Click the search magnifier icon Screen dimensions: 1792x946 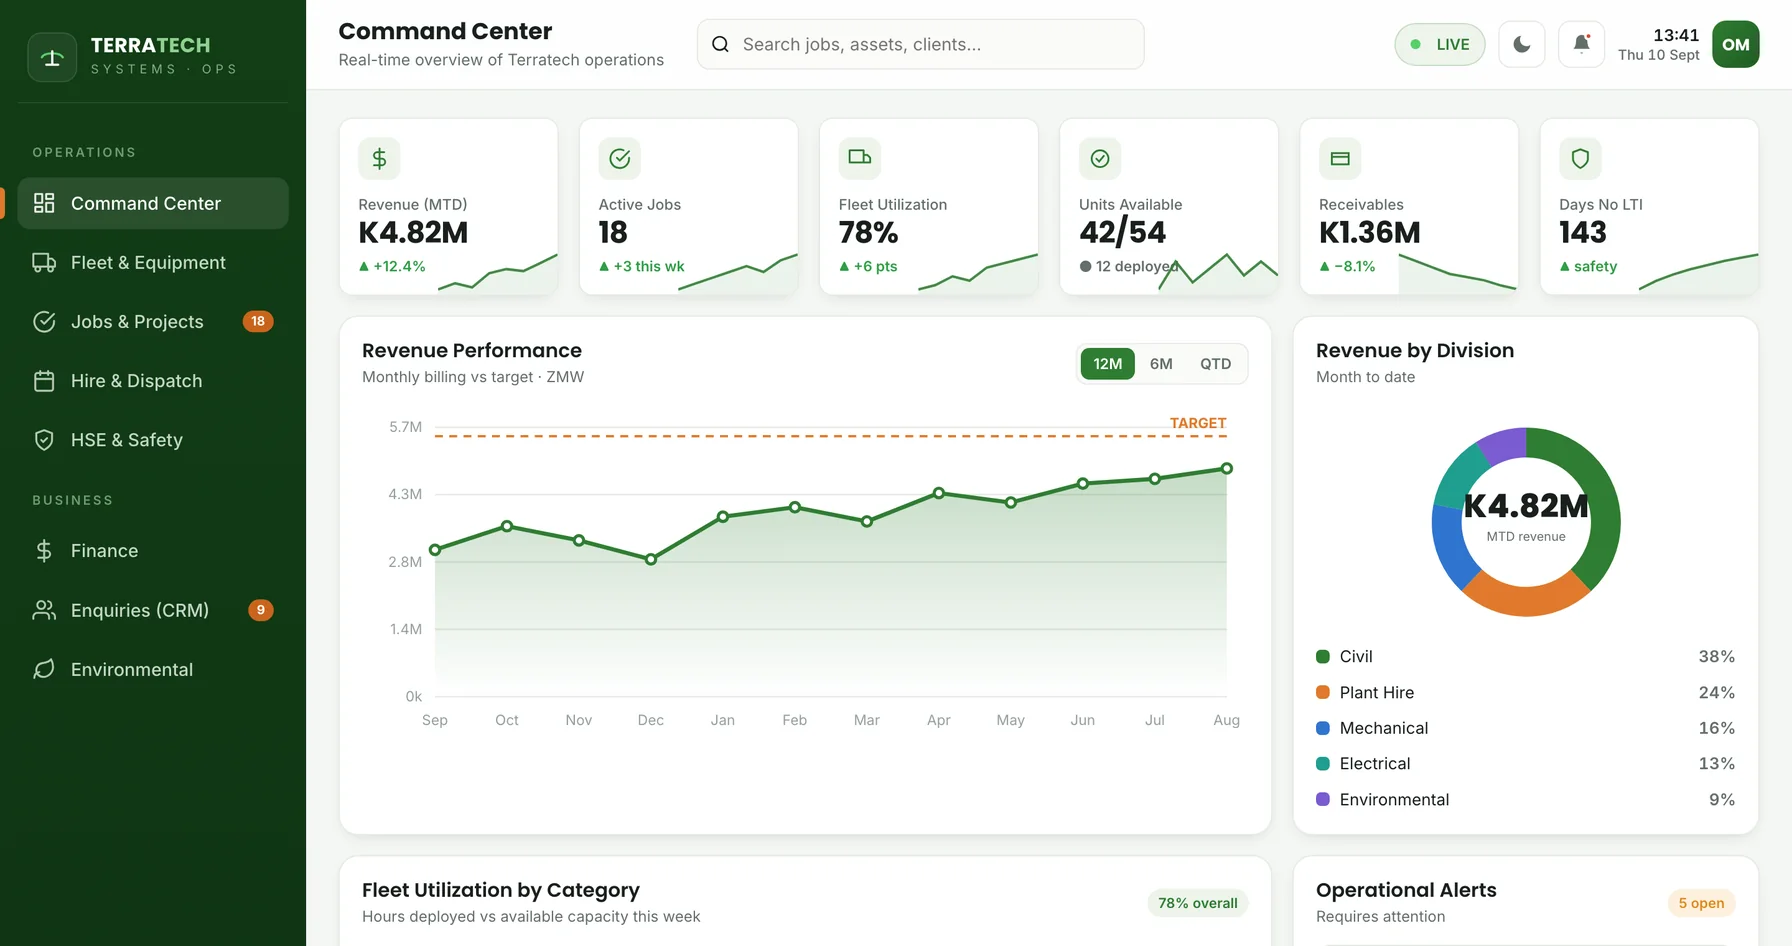(720, 44)
